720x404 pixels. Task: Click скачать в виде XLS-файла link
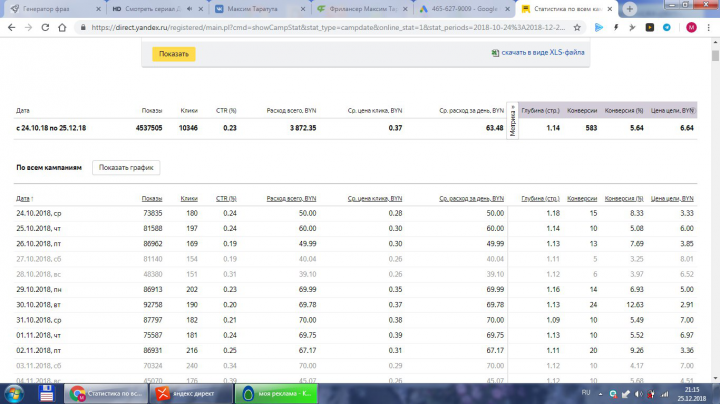coord(543,52)
